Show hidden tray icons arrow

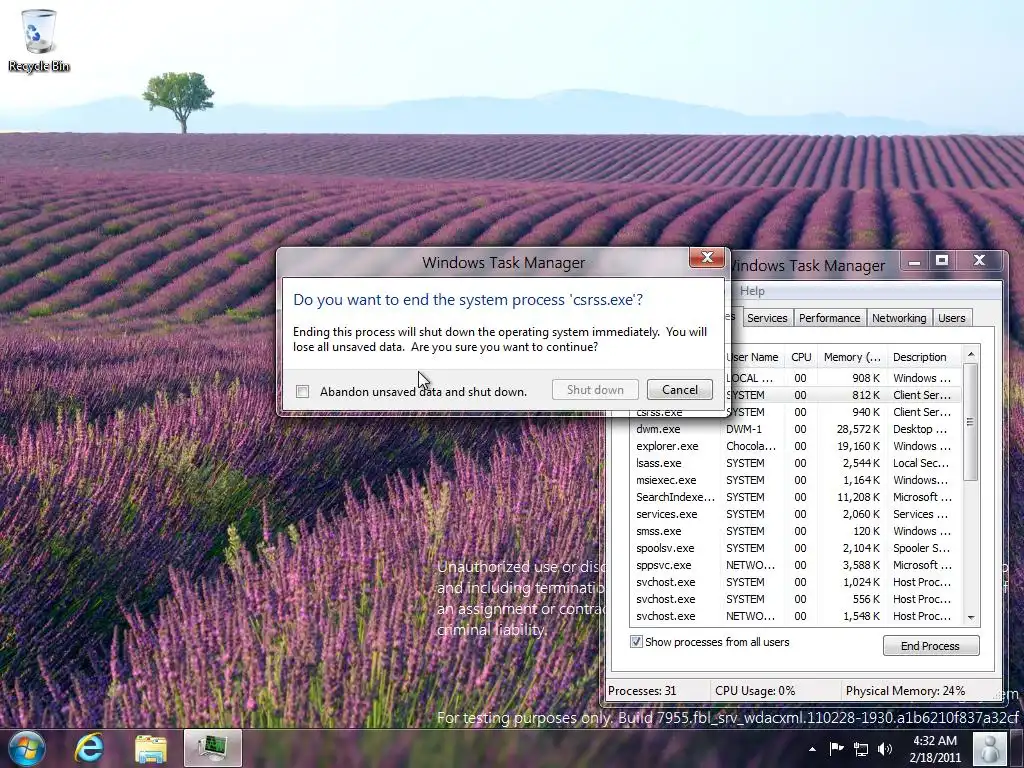812,749
